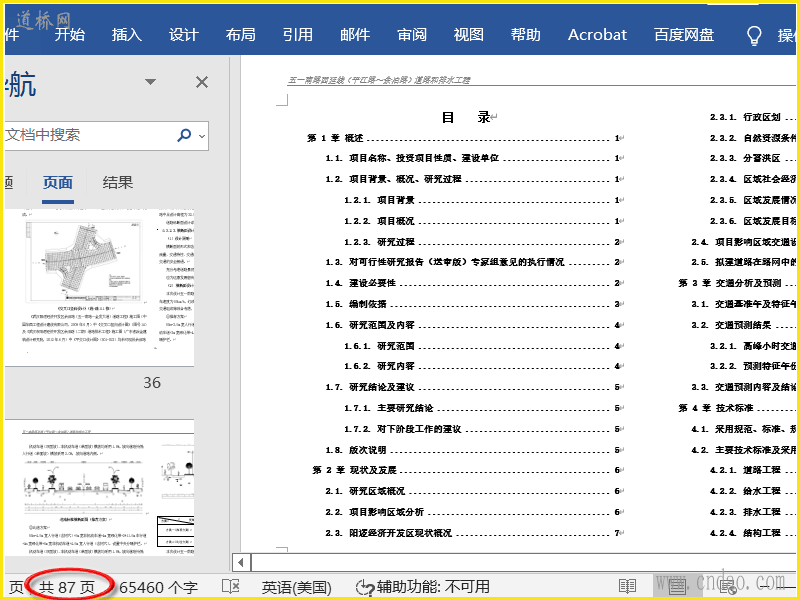
Task: Click the 目 录 heading text
Action: pyautogui.click(x=466, y=117)
